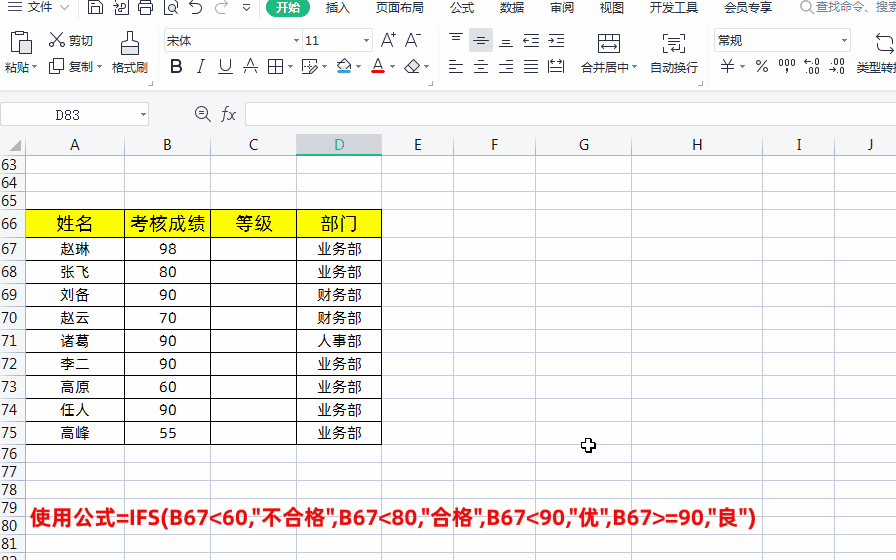The width and height of the screenshot is (896, 560).
Task: Click the Print icon in quick access toolbar
Action: pyautogui.click(x=146, y=7)
